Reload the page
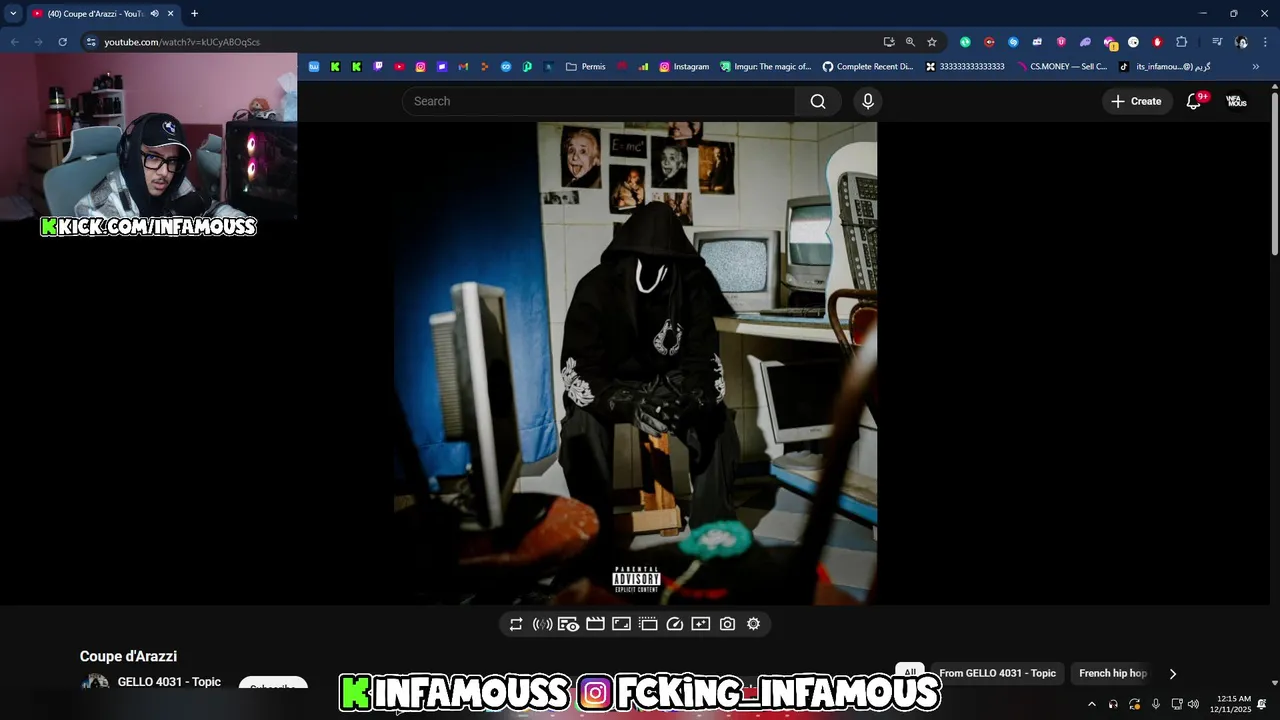 click(x=62, y=42)
